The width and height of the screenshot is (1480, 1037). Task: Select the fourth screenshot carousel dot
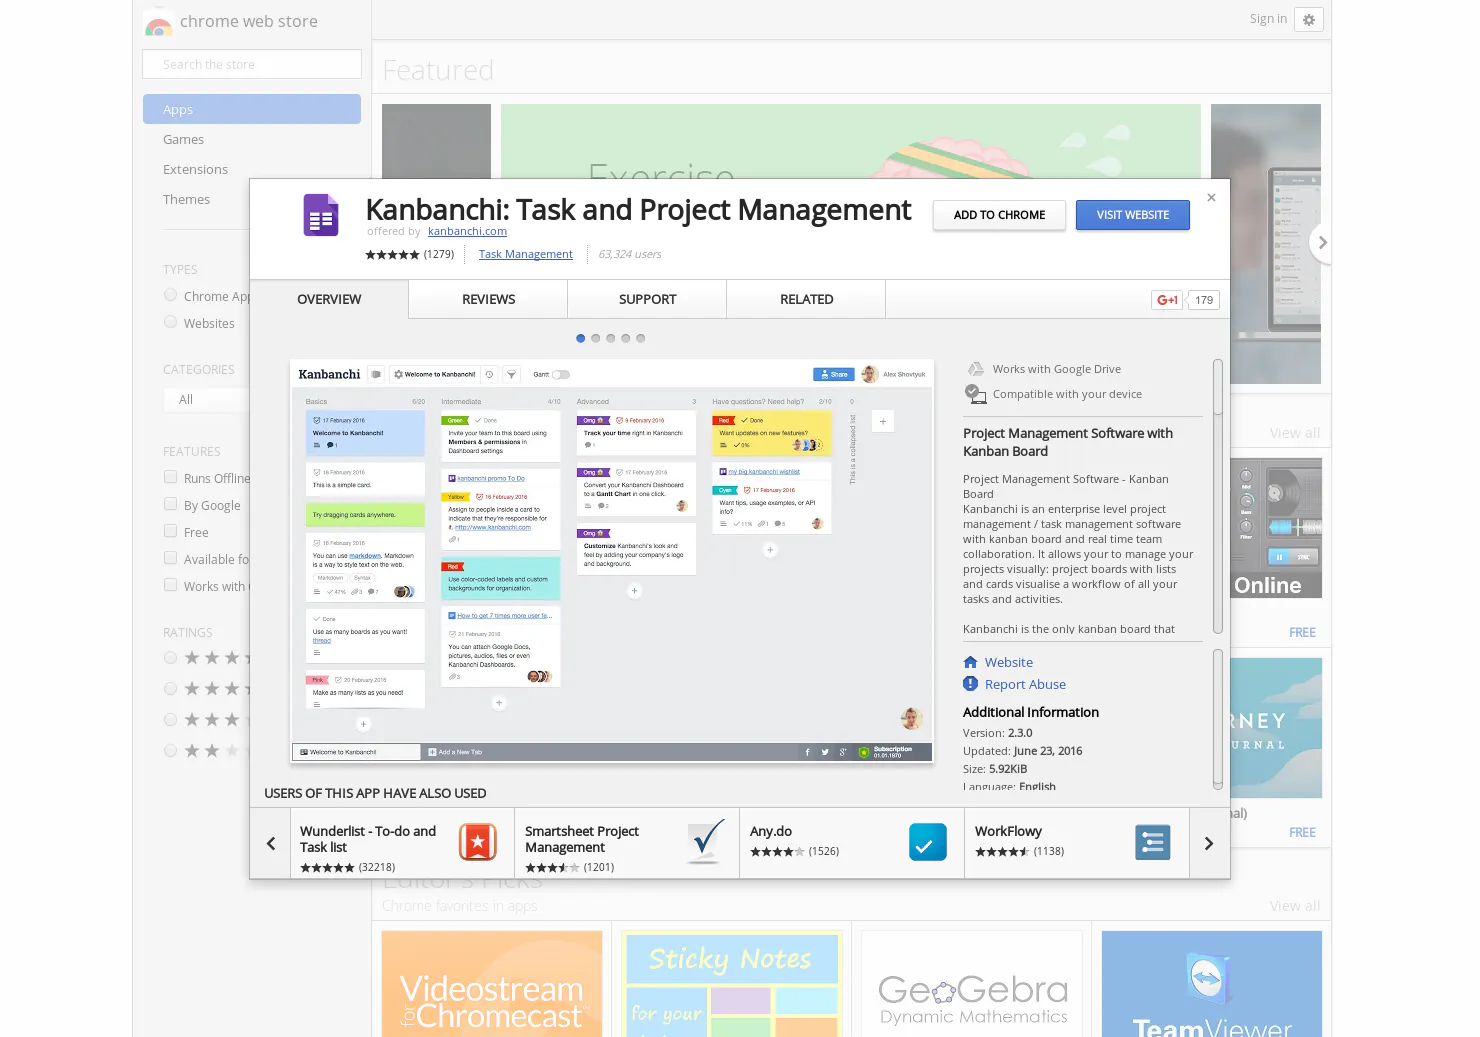coord(626,338)
